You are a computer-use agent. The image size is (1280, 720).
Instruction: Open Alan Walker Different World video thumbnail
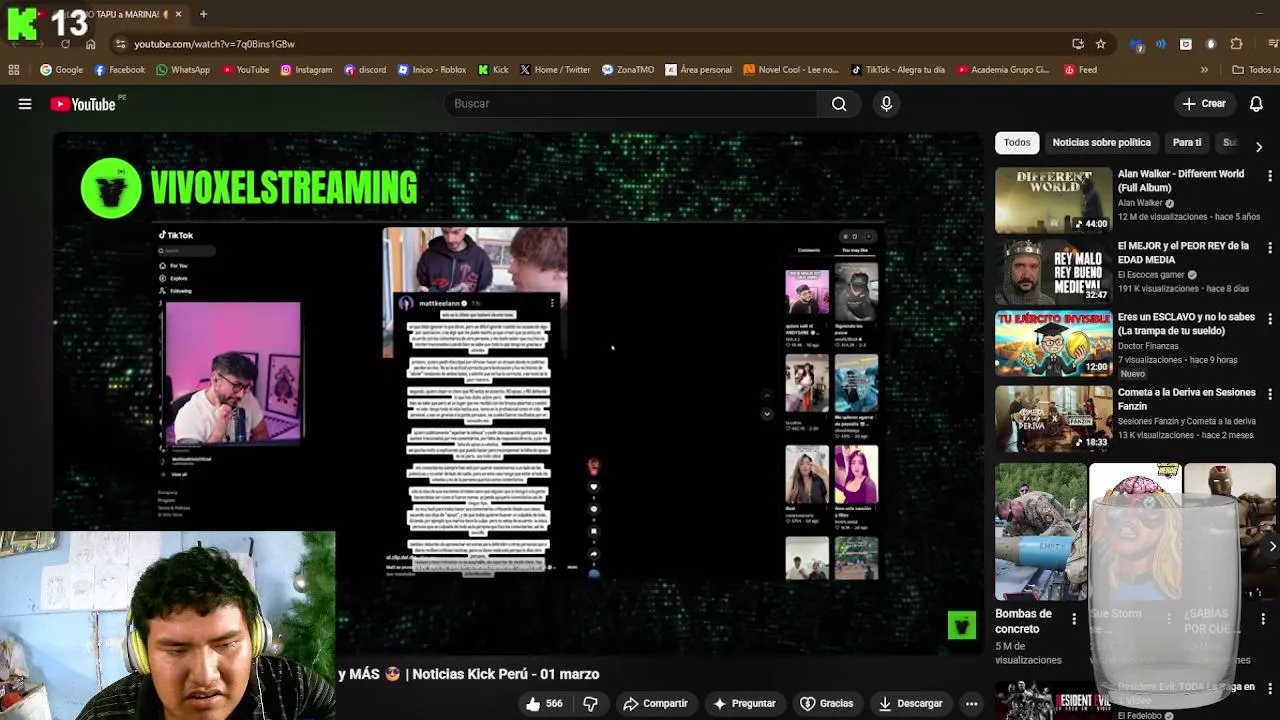pyautogui.click(x=1053, y=200)
